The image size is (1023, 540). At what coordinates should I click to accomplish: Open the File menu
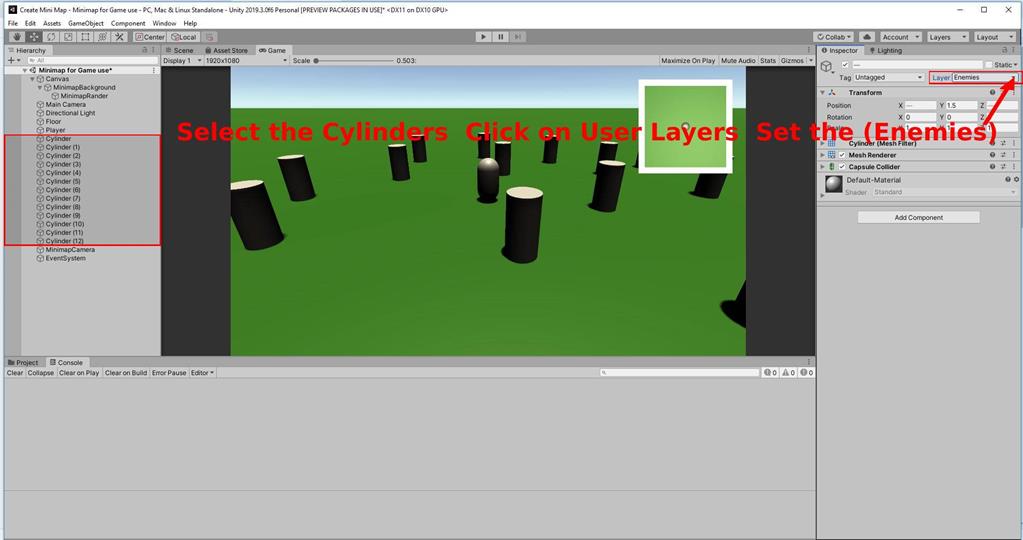[12, 23]
